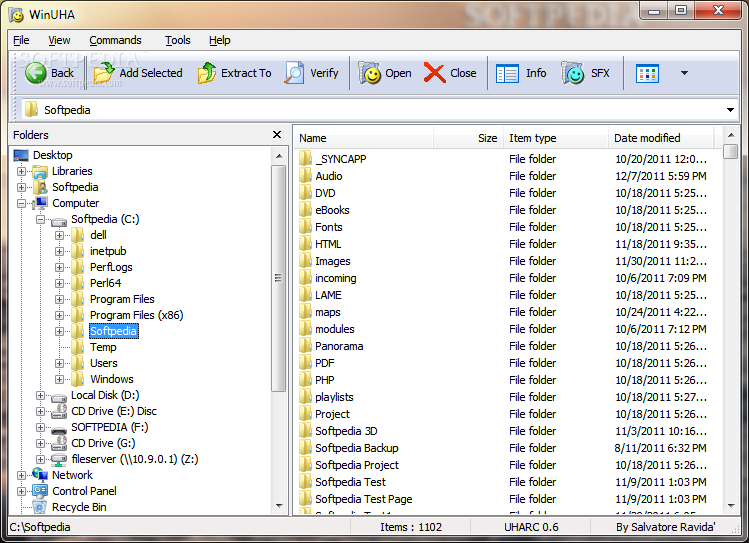Expand the Libraries tree node
This screenshot has width=749, height=543.
point(21,171)
